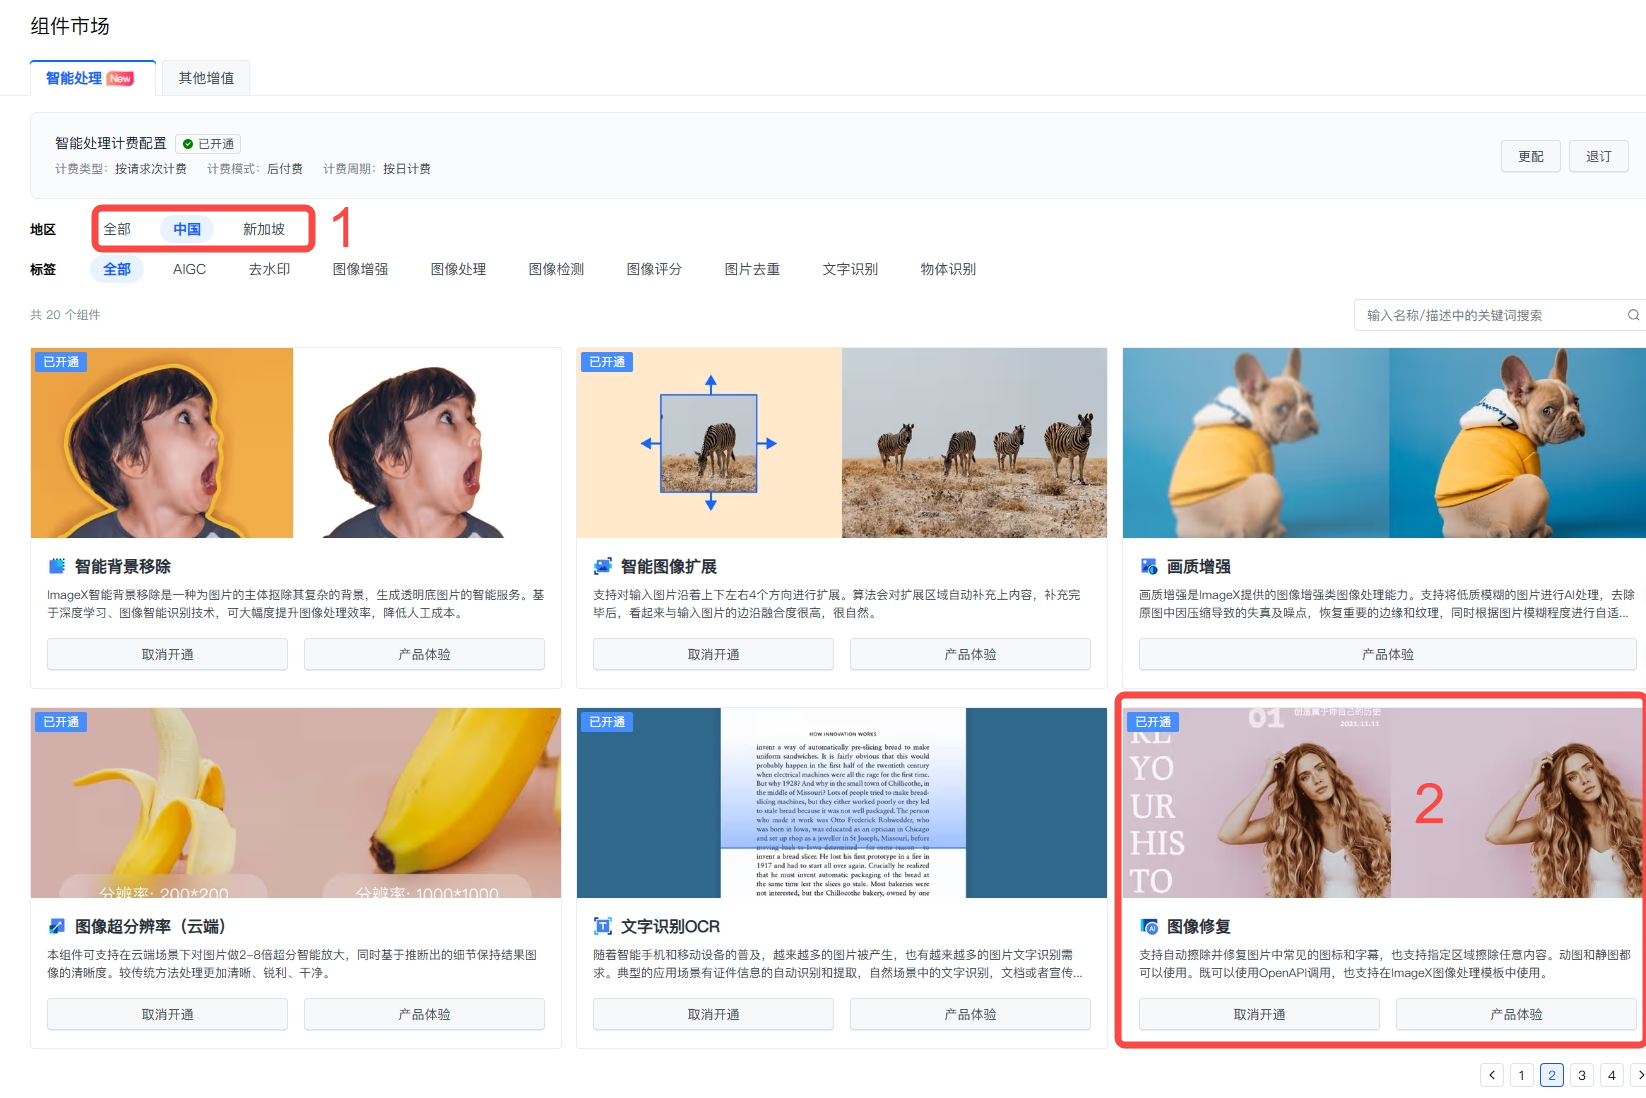
Task: Select 全部 region filter
Action: click(117, 229)
